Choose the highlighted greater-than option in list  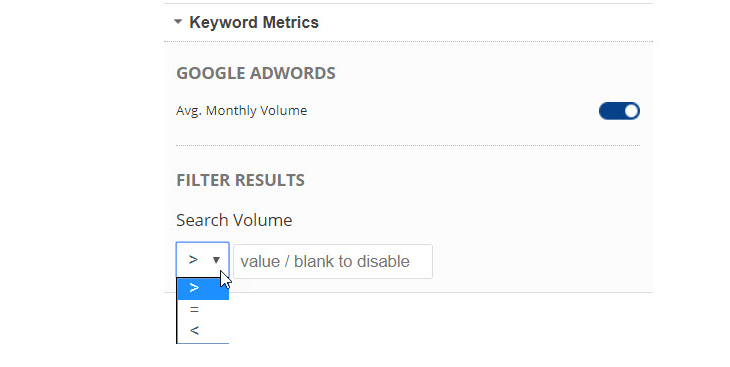203,288
